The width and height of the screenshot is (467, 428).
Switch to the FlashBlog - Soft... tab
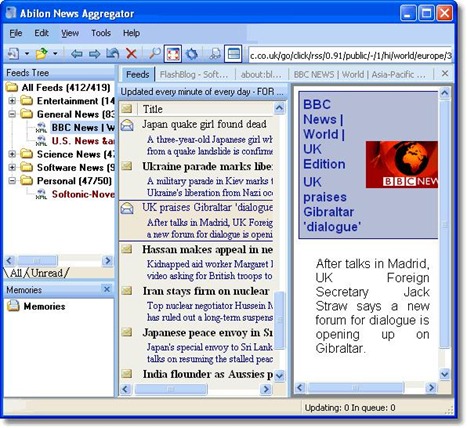tap(194, 74)
